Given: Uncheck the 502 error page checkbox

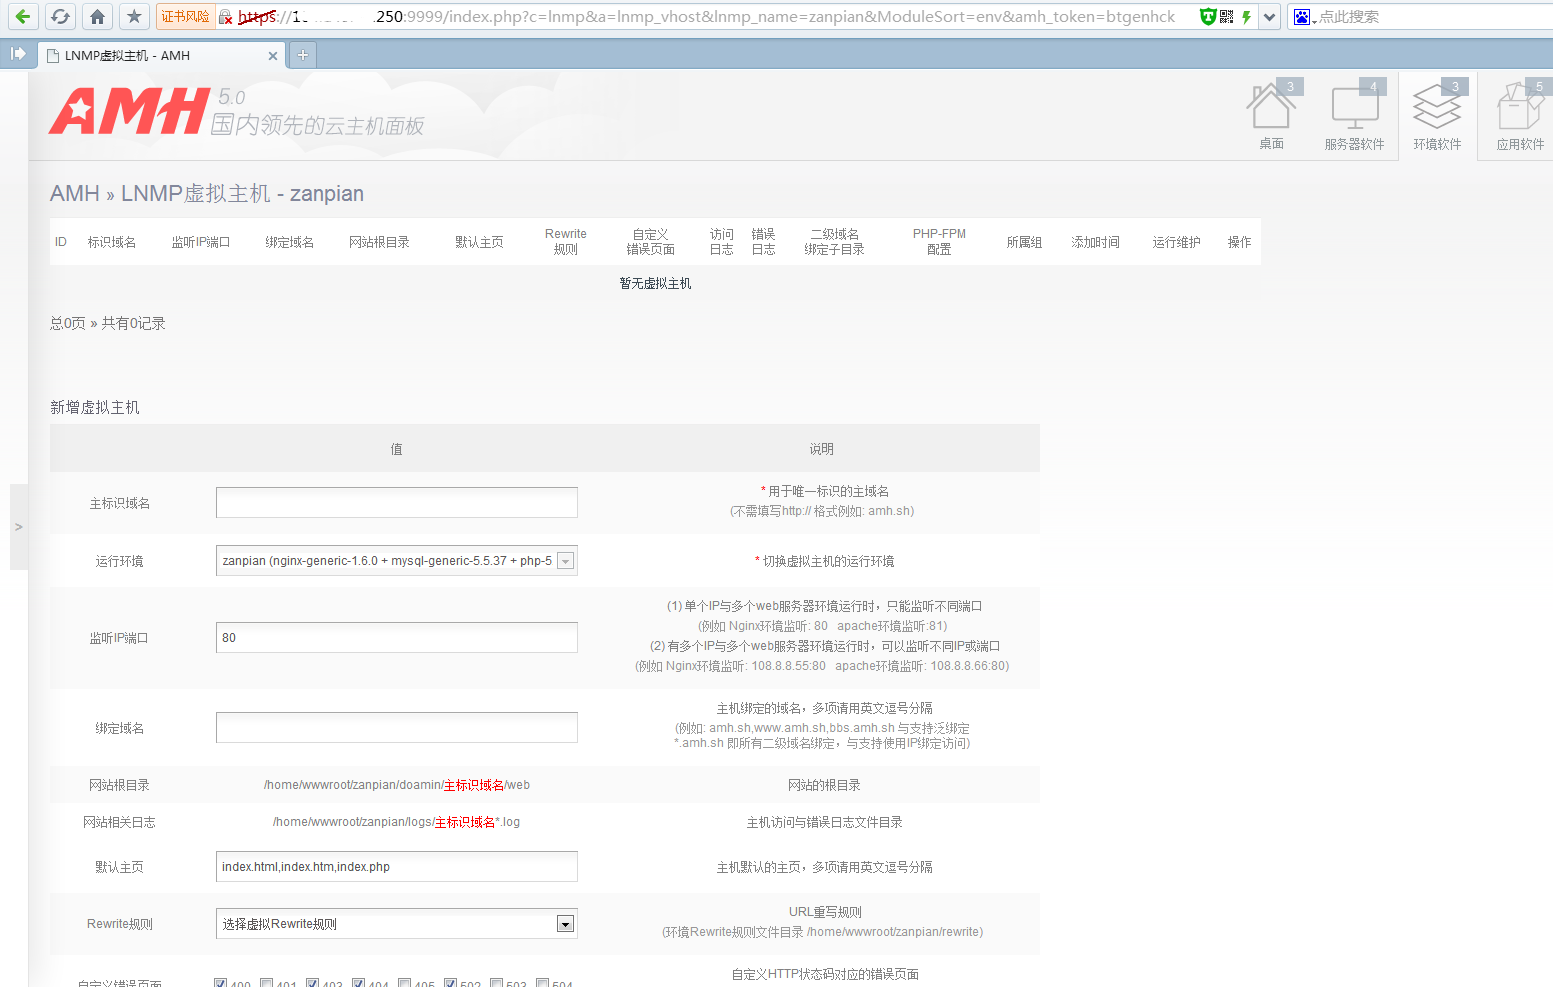Looking at the screenshot, I should pos(450,983).
